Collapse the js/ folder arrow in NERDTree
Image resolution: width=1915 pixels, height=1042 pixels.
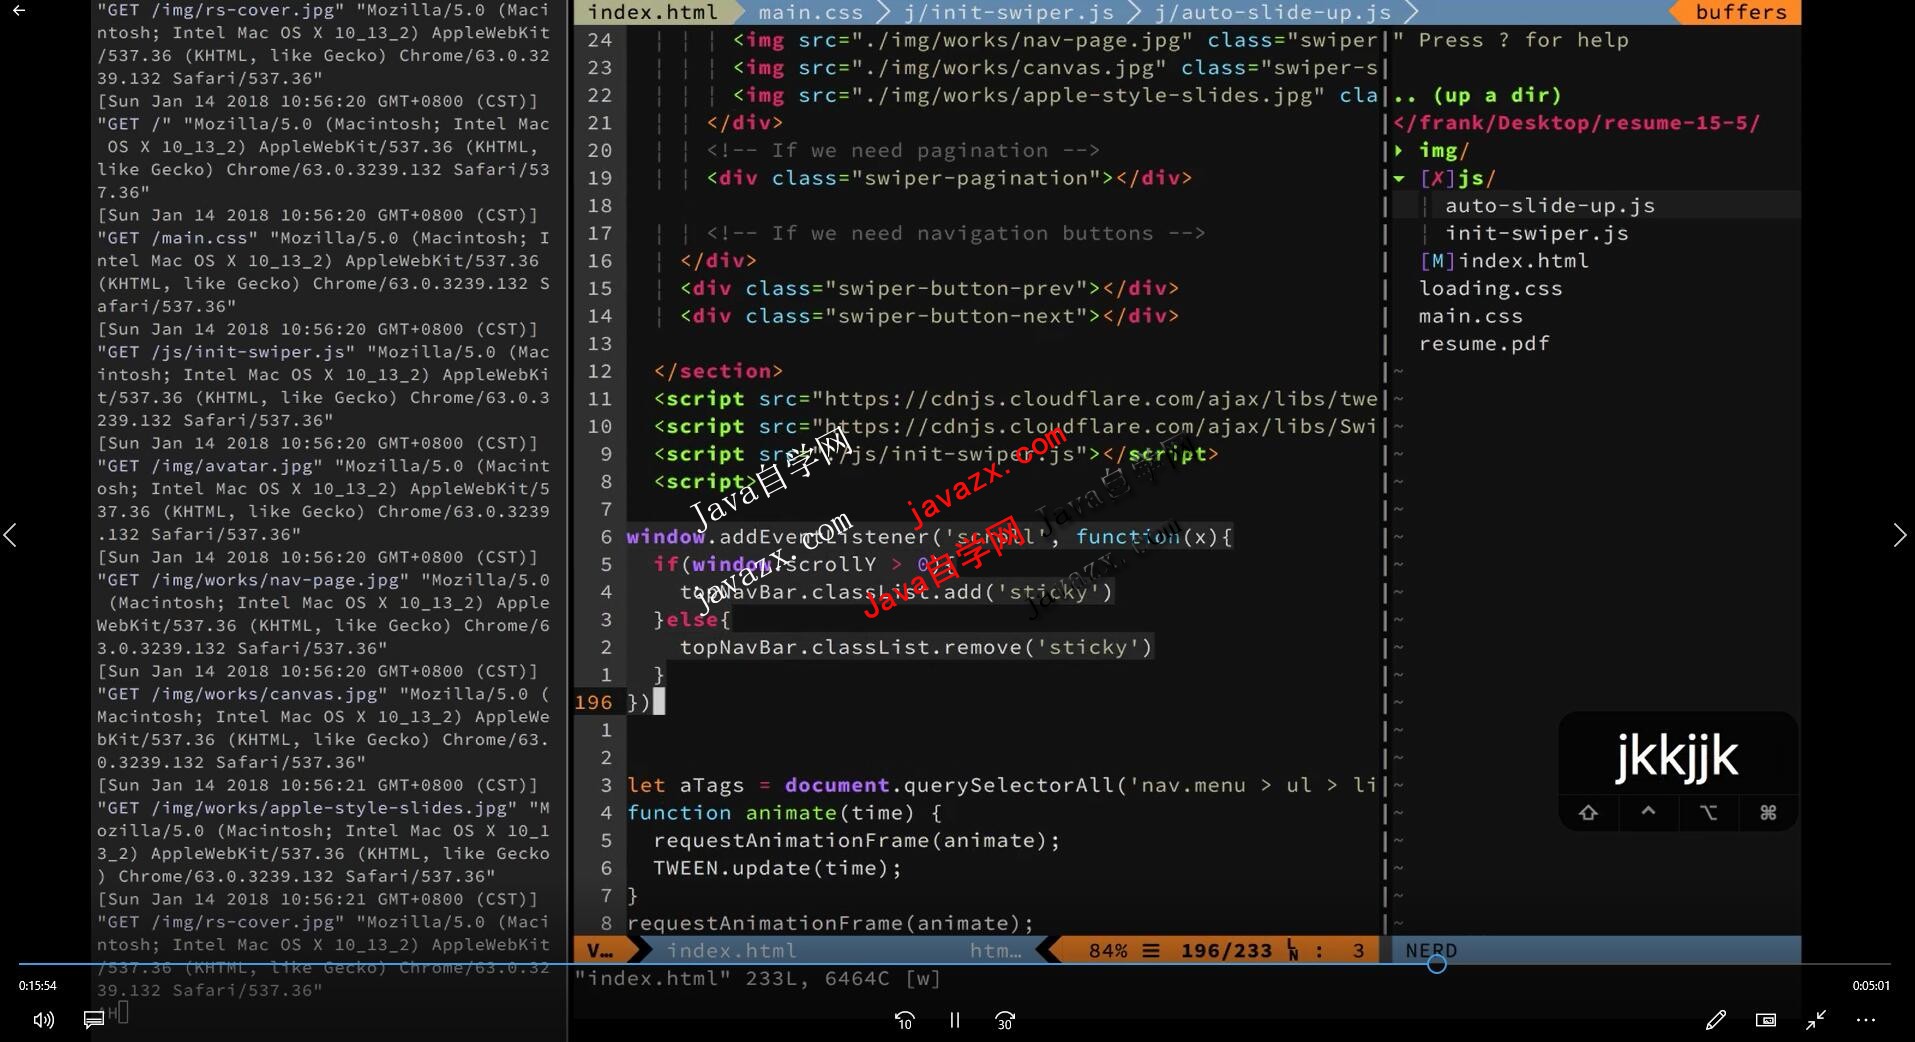click(x=1399, y=178)
